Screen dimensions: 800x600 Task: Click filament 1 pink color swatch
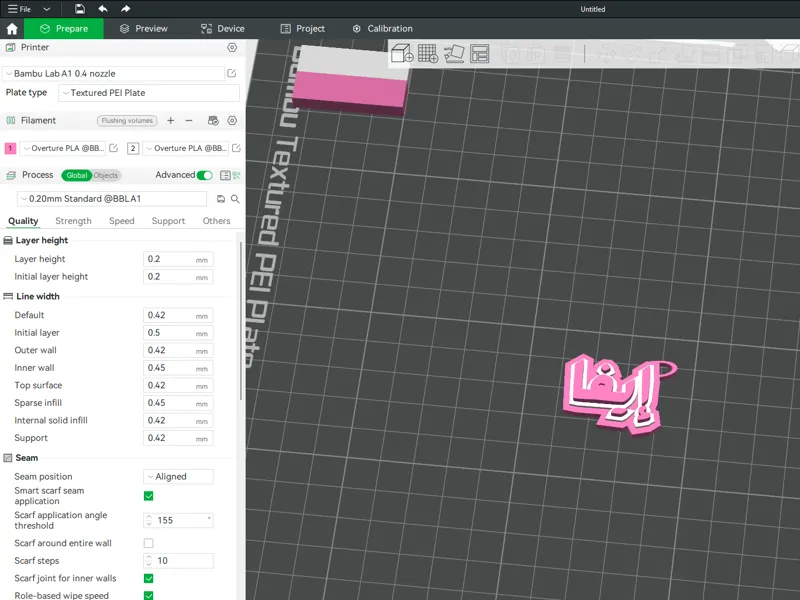(x=10, y=148)
